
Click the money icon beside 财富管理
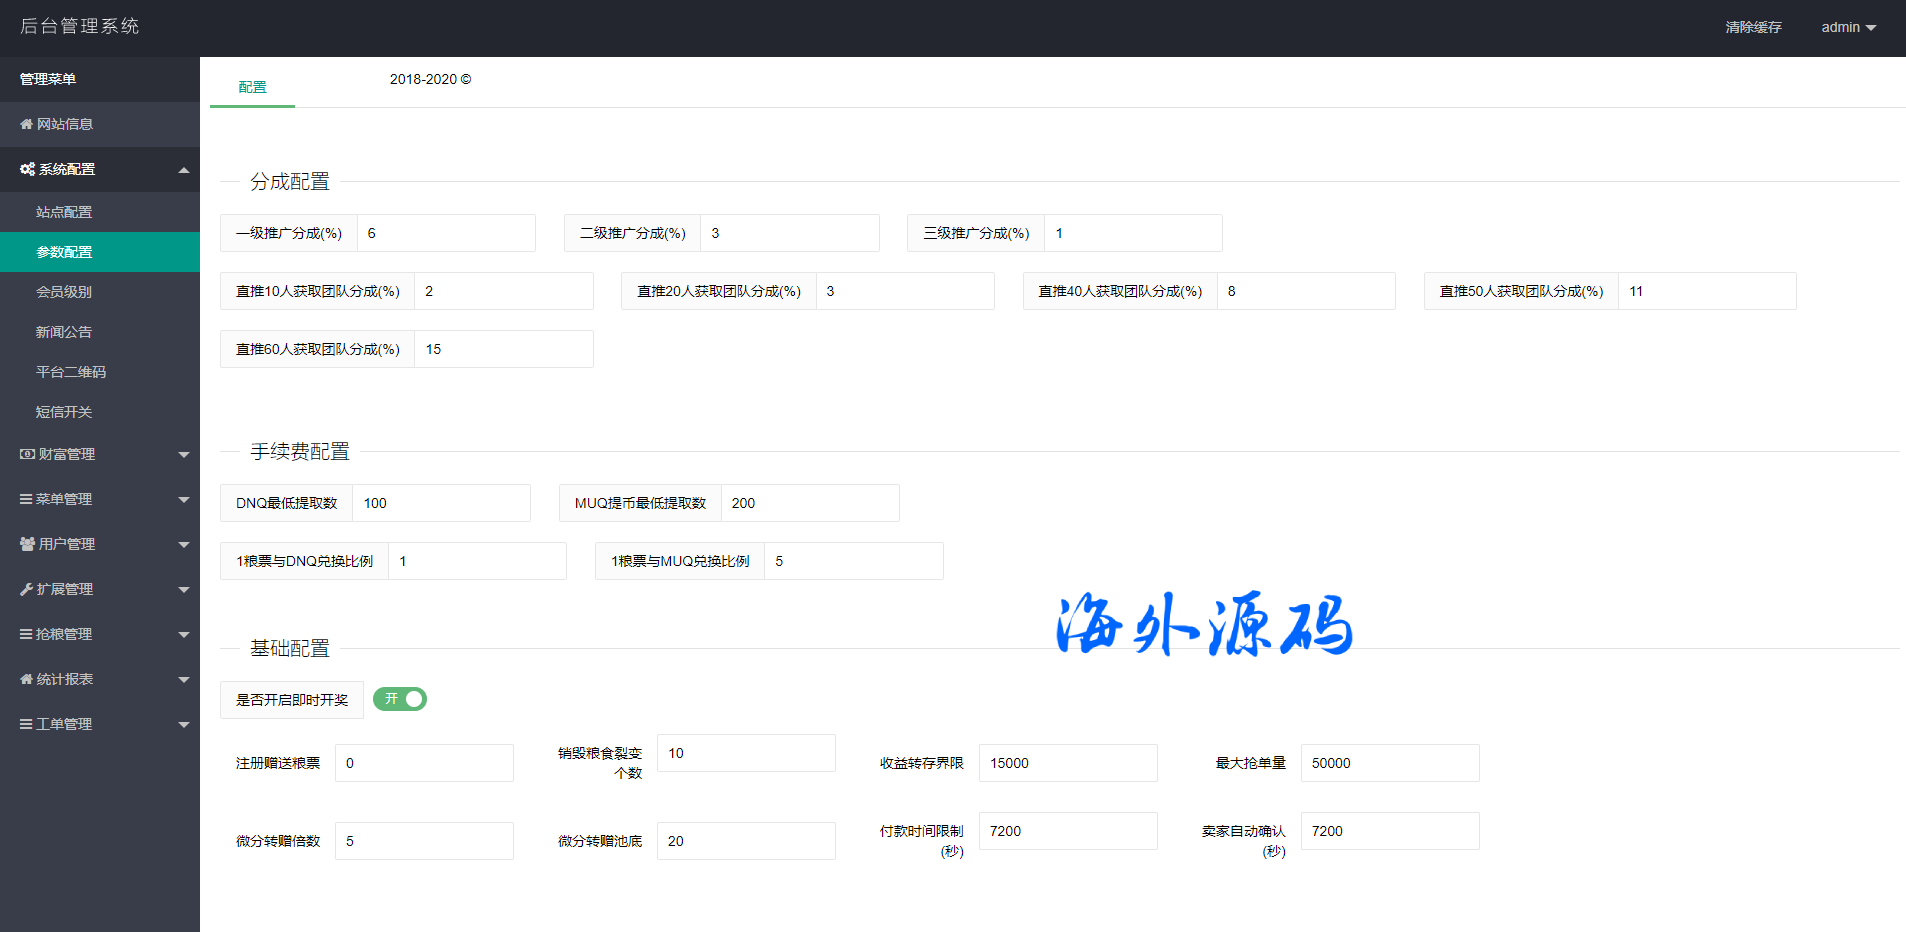[27, 454]
